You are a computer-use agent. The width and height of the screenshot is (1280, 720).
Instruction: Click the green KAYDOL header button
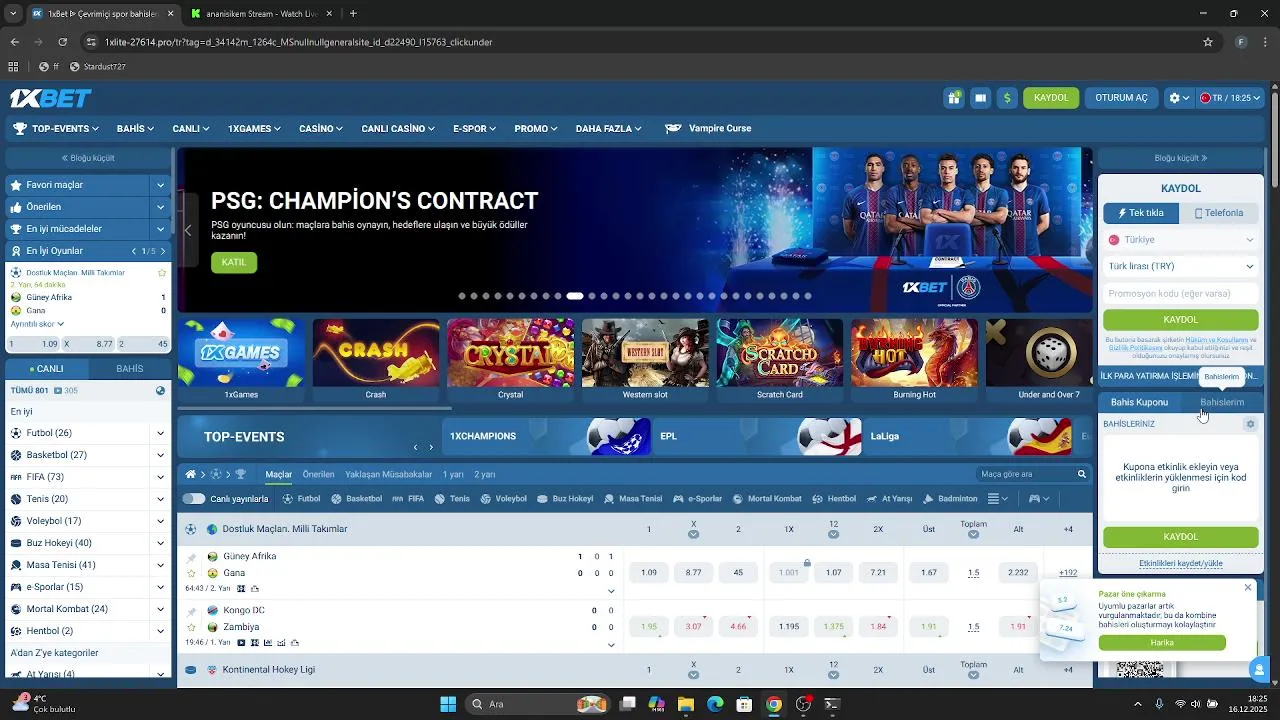pos(1051,98)
